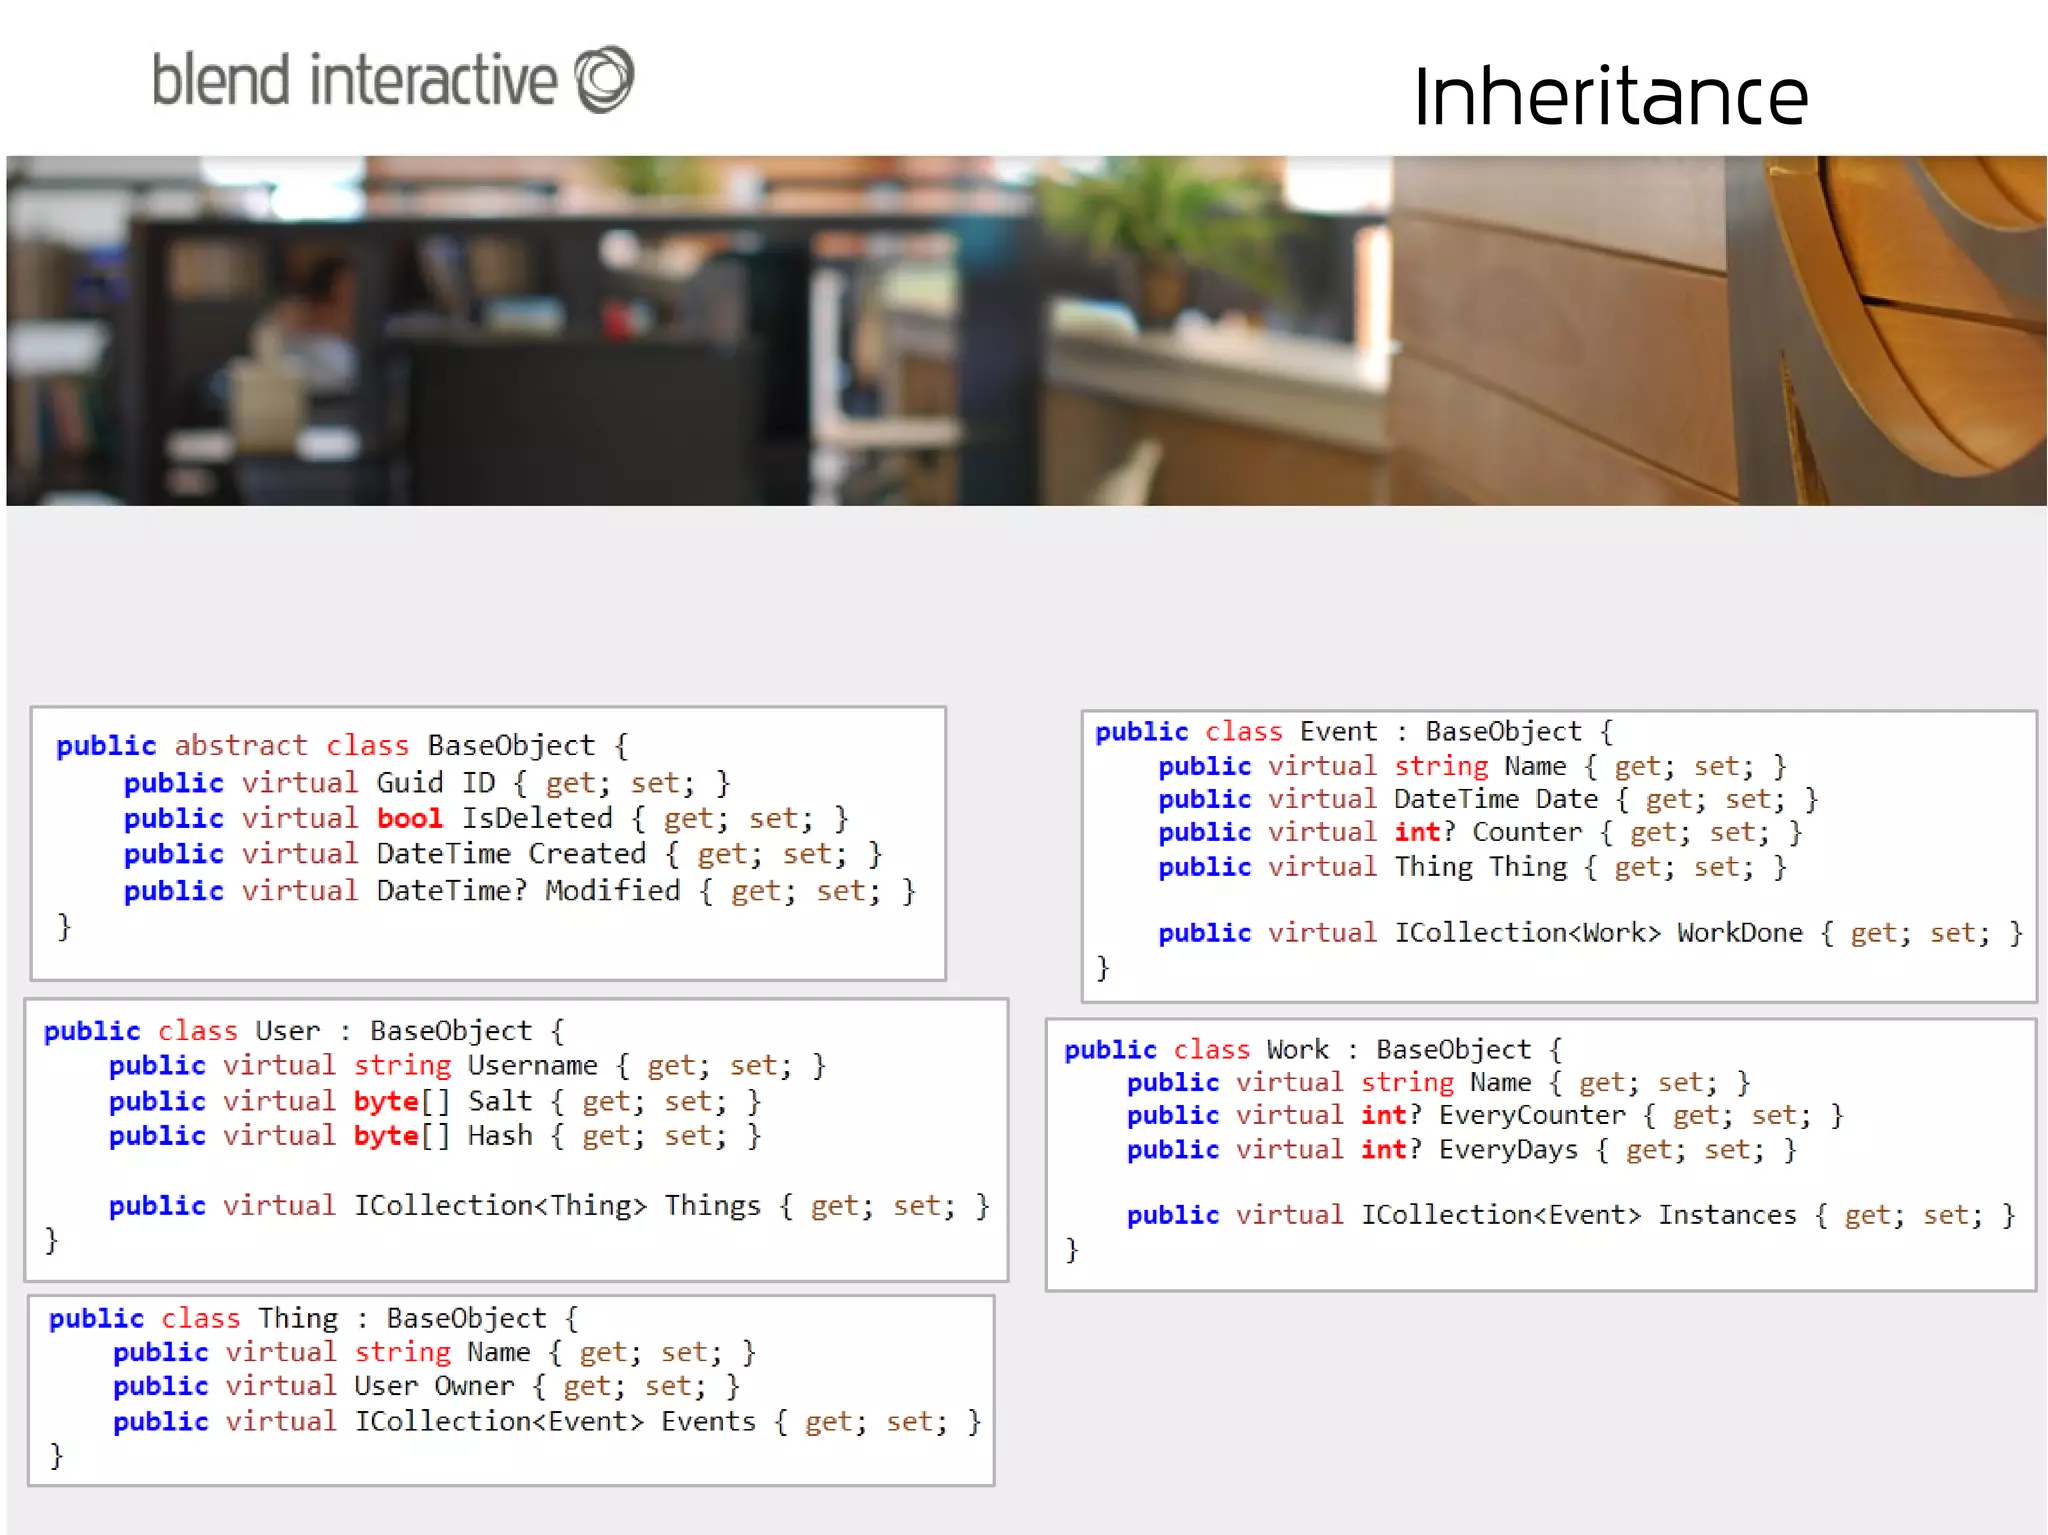Click the ICollection<Event> Instances property
Image resolution: width=2048 pixels, height=1535 pixels.
pyautogui.click(x=1570, y=1215)
